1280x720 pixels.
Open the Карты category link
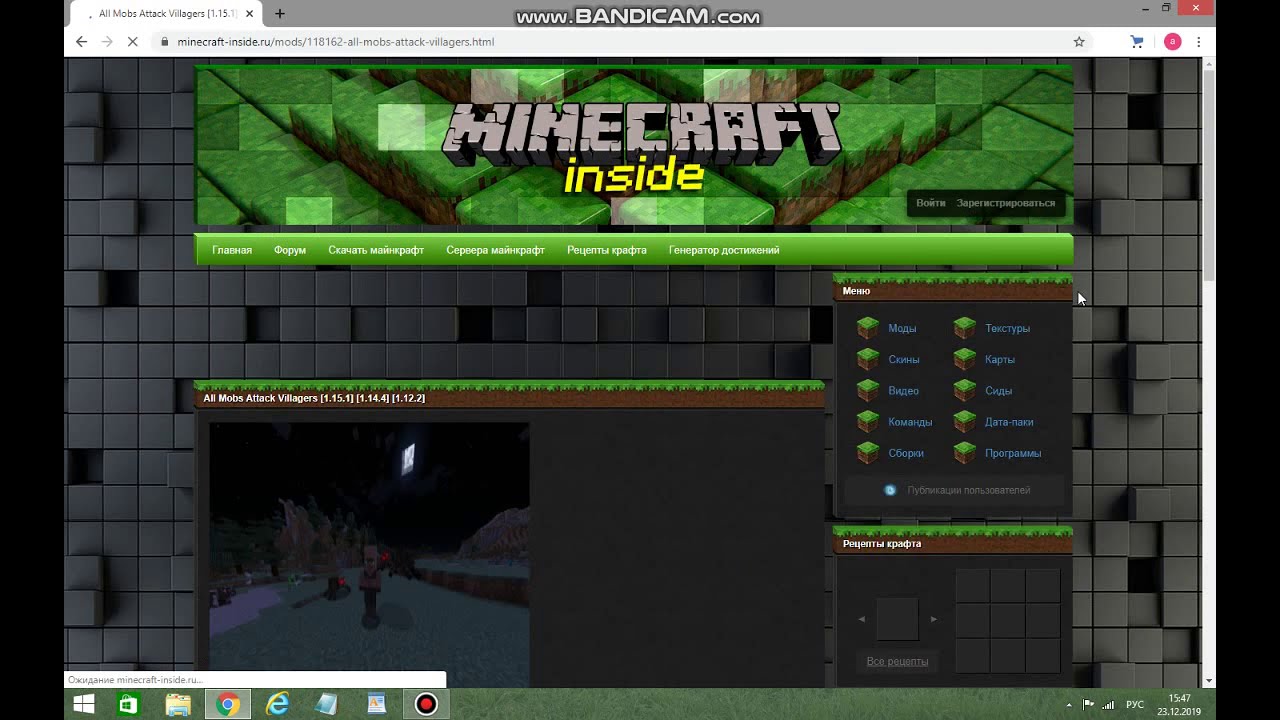(1000, 359)
